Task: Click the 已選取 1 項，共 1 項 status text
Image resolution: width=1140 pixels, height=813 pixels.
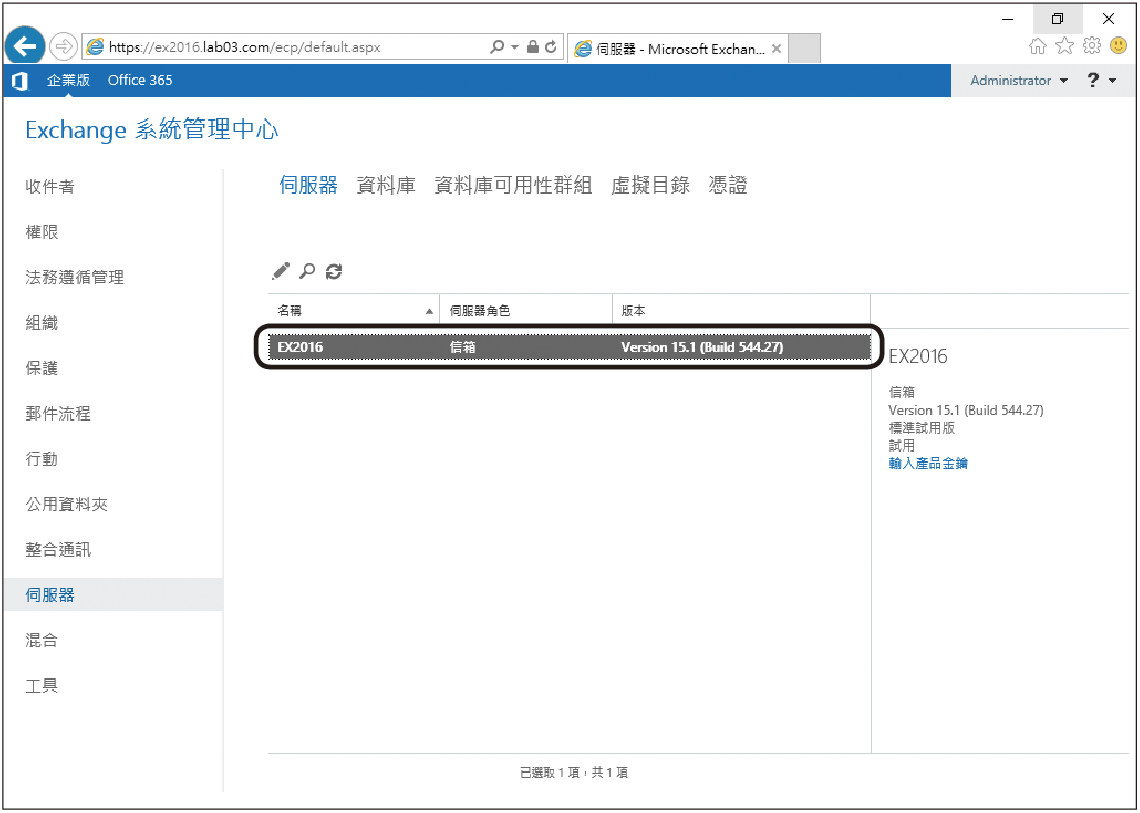Action: (x=574, y=772)
